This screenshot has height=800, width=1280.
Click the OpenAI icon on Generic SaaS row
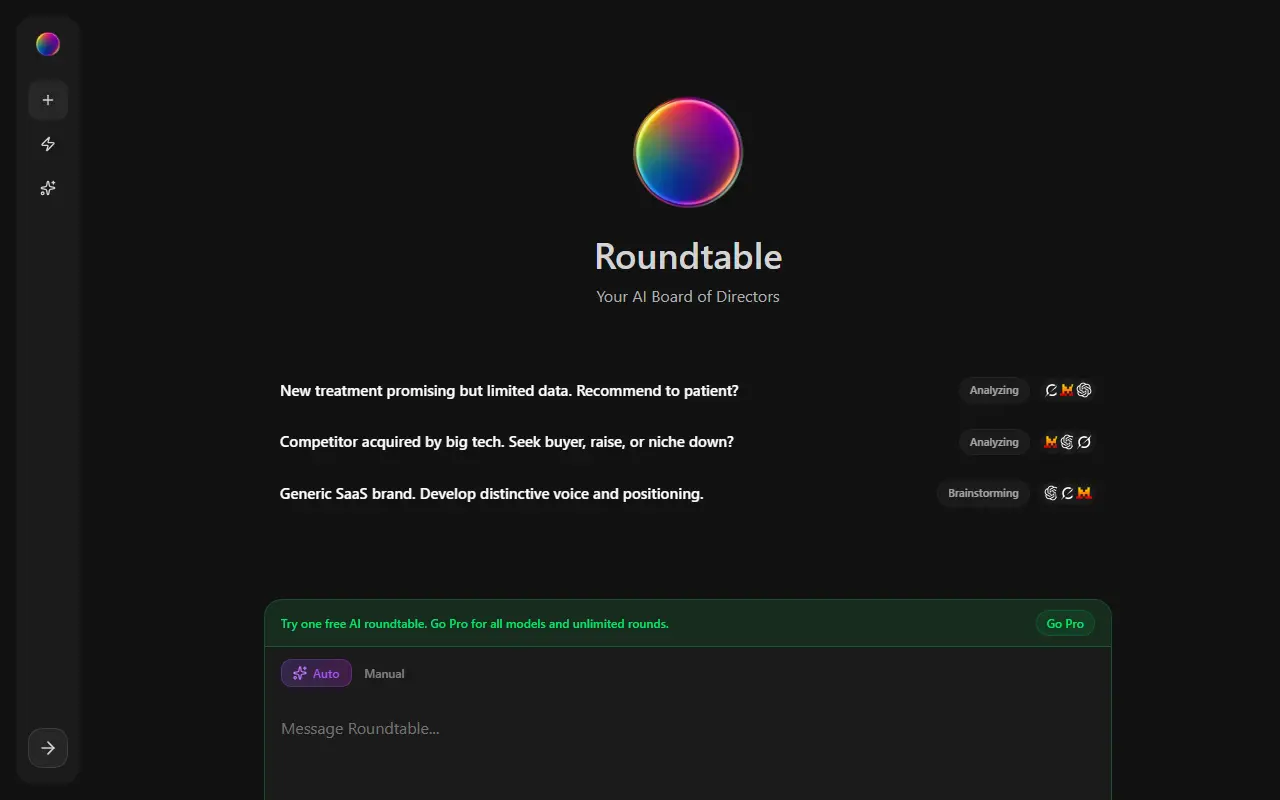[x=1051, y=493]
